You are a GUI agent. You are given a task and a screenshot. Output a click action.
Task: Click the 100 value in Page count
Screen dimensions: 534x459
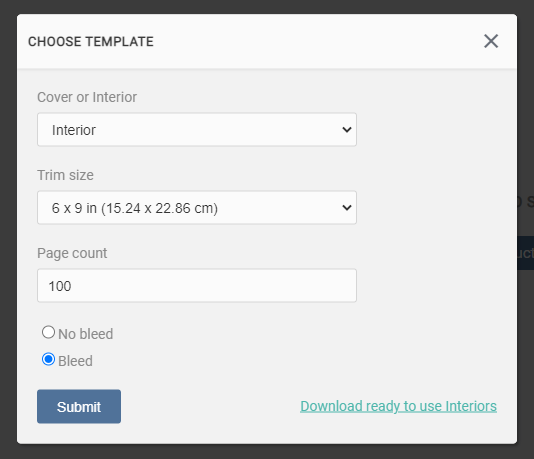pos(60,286)
